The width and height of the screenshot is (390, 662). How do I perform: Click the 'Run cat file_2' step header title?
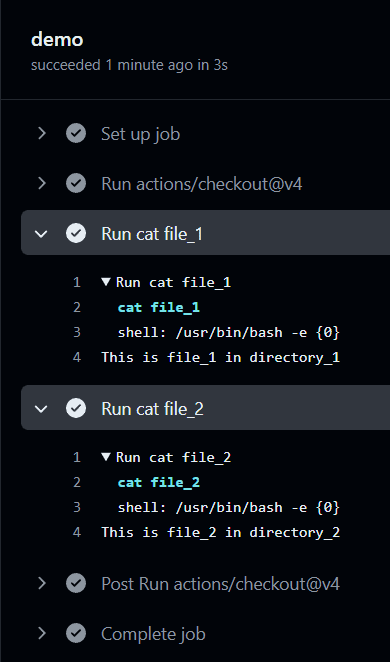tap(152, 409)
